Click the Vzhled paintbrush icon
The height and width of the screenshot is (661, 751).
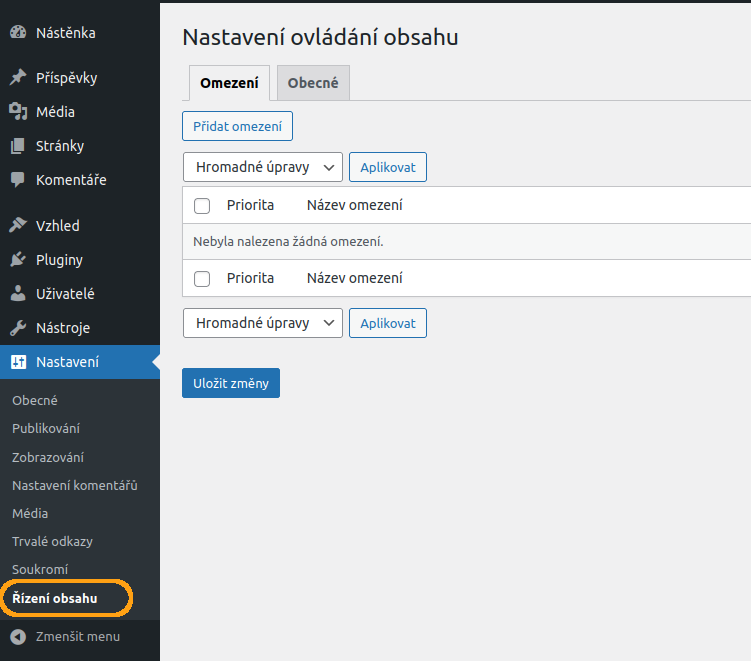click(x=18, y=225)
